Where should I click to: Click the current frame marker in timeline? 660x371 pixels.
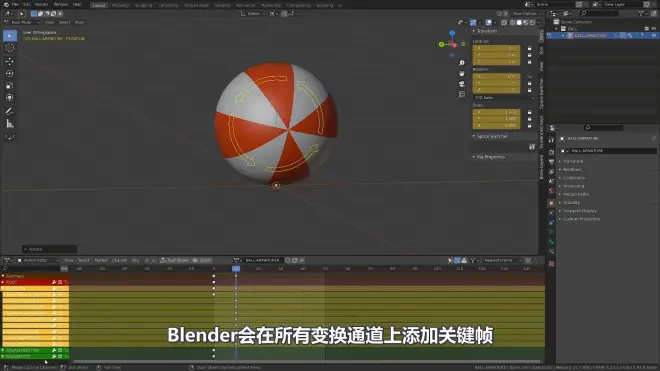click(236, 268)
